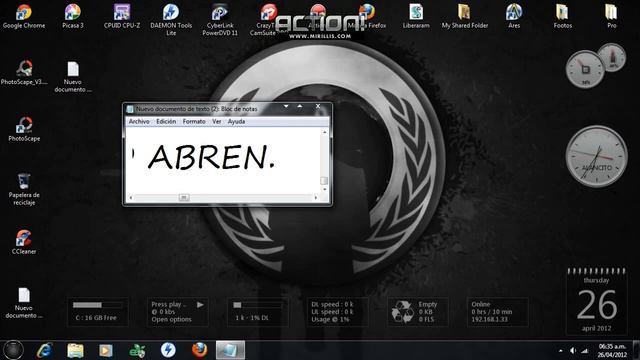The height and width of the screenshot is (360, 640).
Task: Open the Archivo menu in Notepad
Action: [139, 121]
